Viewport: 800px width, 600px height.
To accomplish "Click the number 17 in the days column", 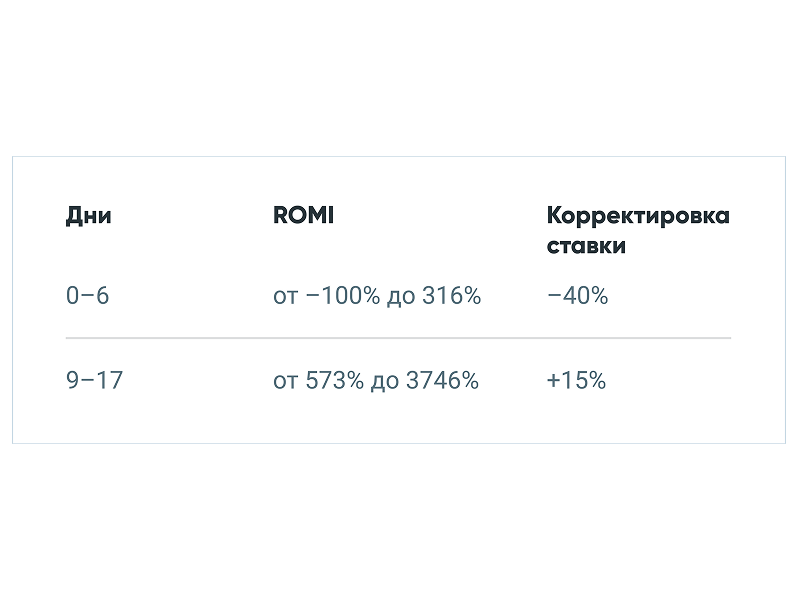I will pyautogui.click(x=109, y=381).
